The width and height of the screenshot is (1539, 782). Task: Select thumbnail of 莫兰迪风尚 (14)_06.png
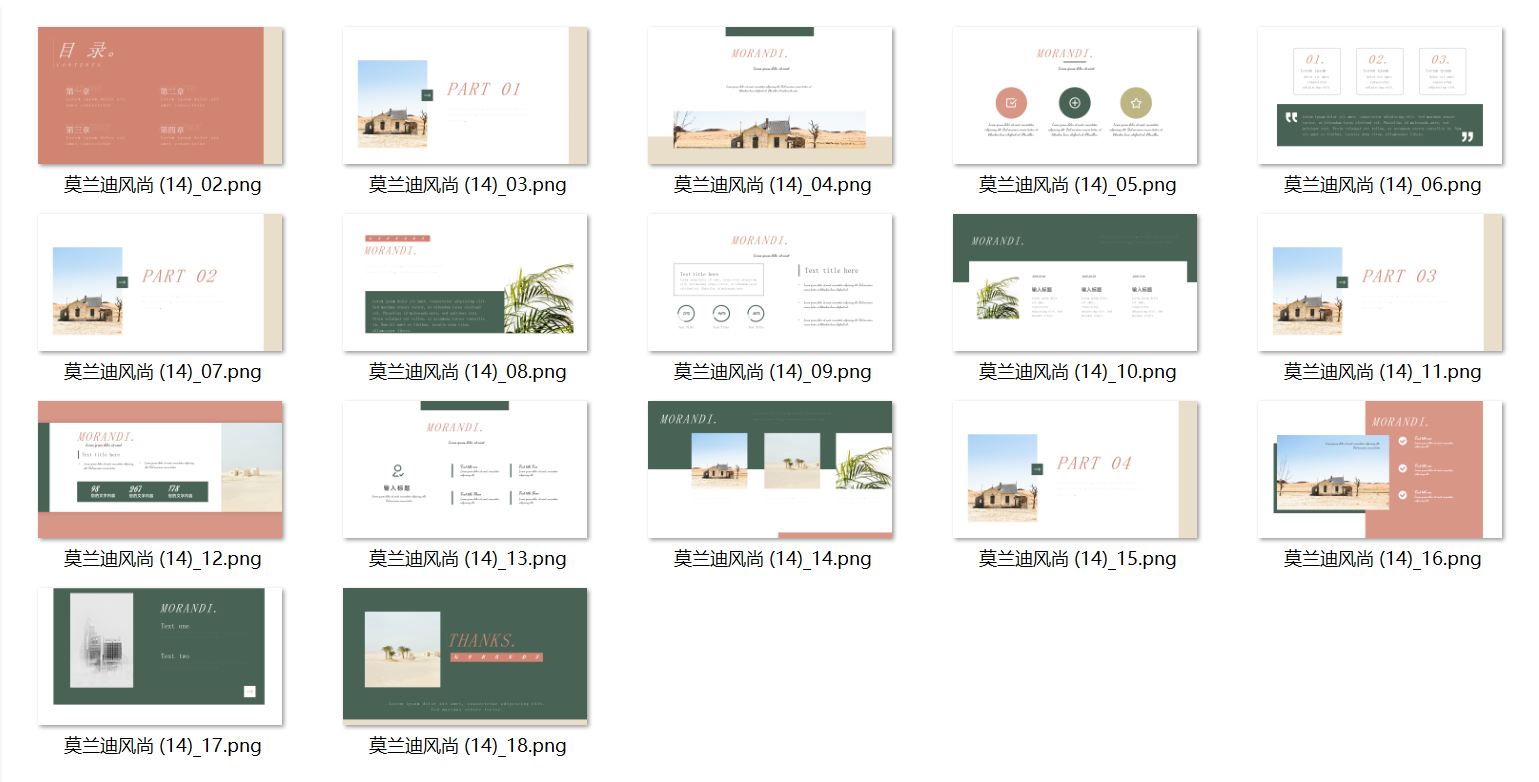[1380, 96]
